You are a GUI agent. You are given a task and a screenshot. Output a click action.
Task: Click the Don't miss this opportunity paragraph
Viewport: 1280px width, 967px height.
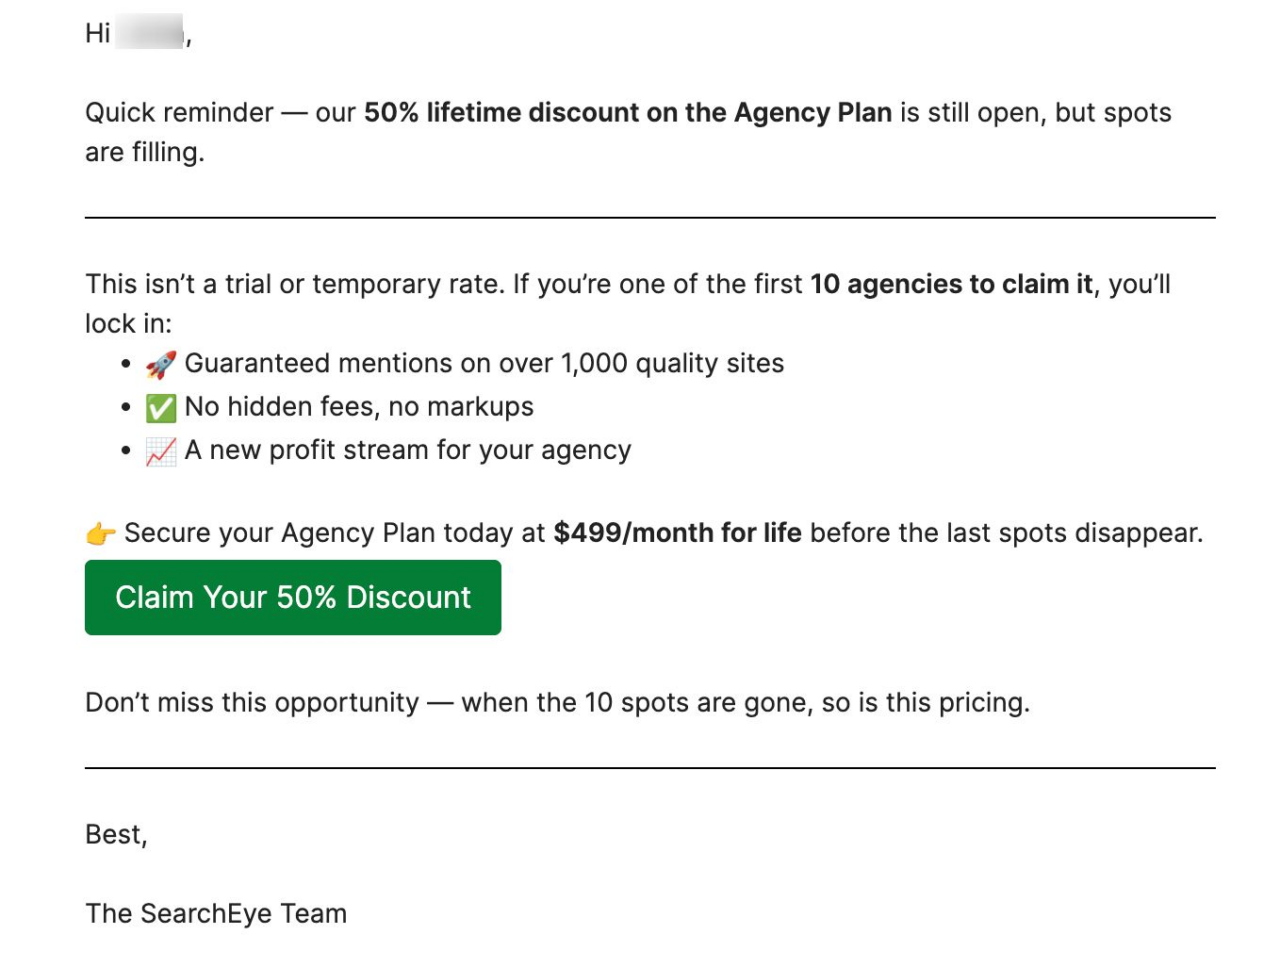click(557, 702)
